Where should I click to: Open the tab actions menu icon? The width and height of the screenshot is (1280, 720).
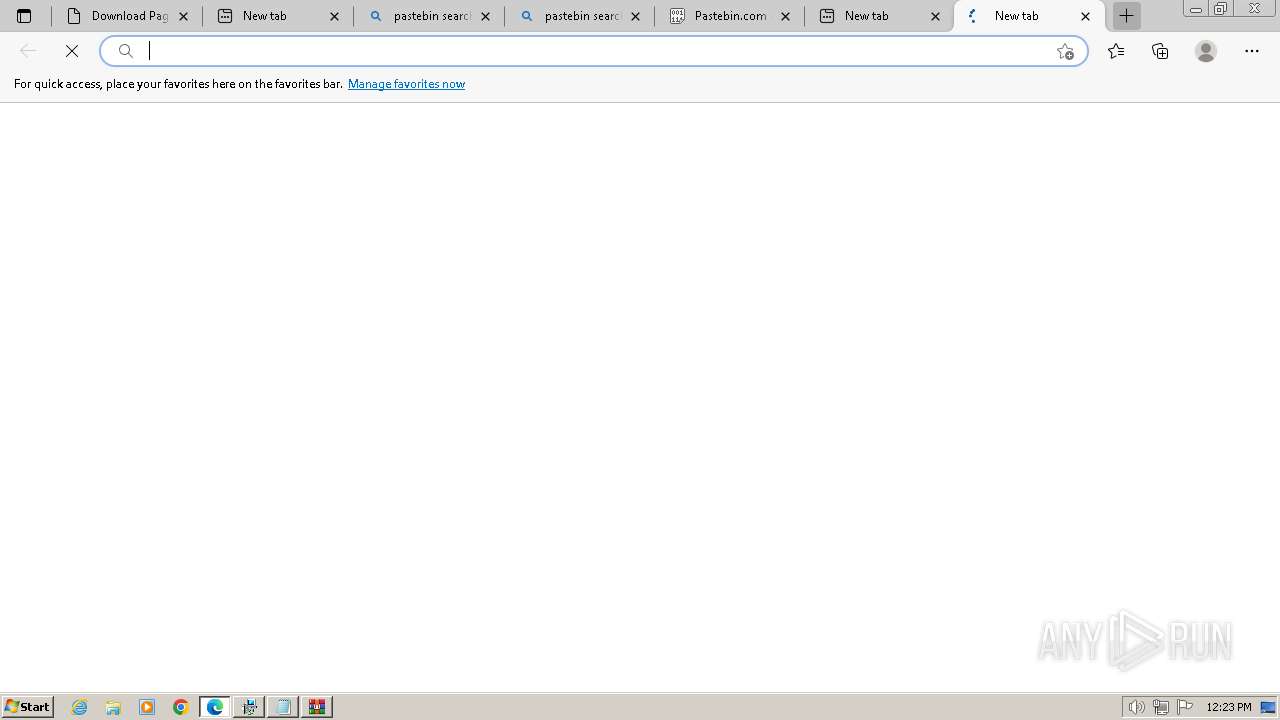[24, 16]
